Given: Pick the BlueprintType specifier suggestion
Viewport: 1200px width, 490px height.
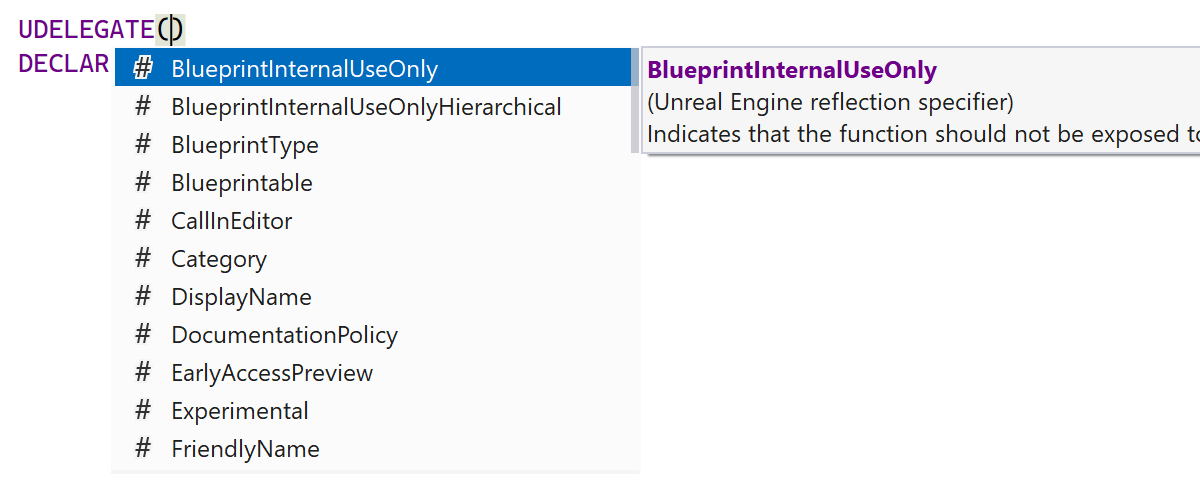Looking at the screenshot, I should click(x=245, y=145).
